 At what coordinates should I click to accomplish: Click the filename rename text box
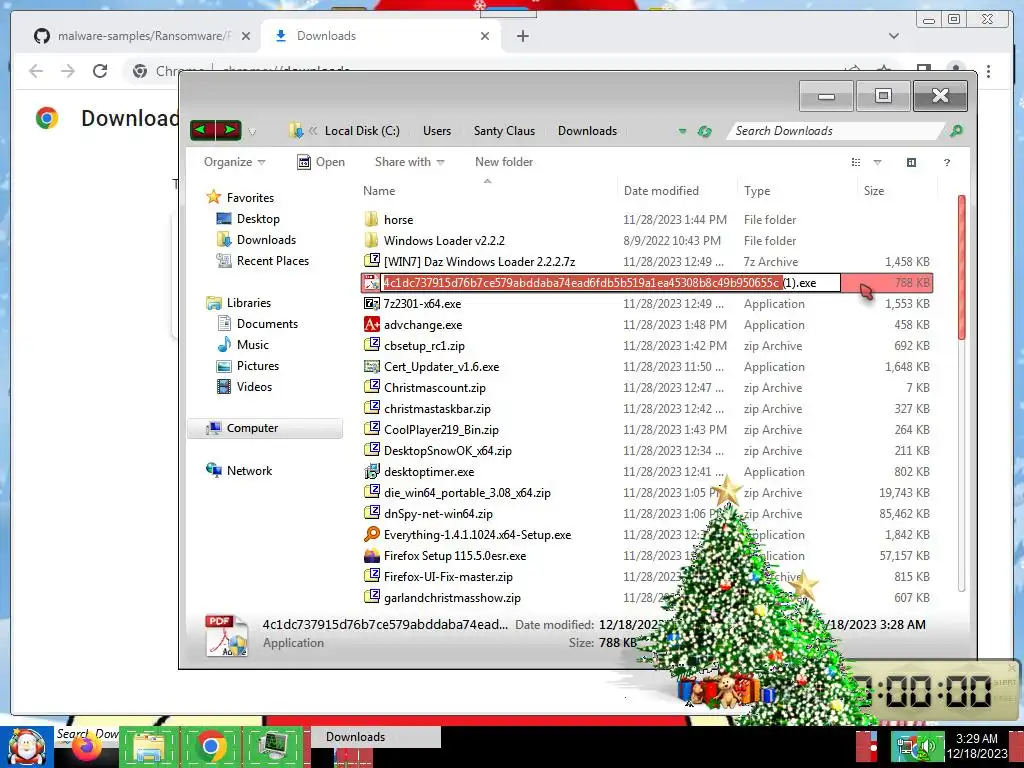click(611, 283)
